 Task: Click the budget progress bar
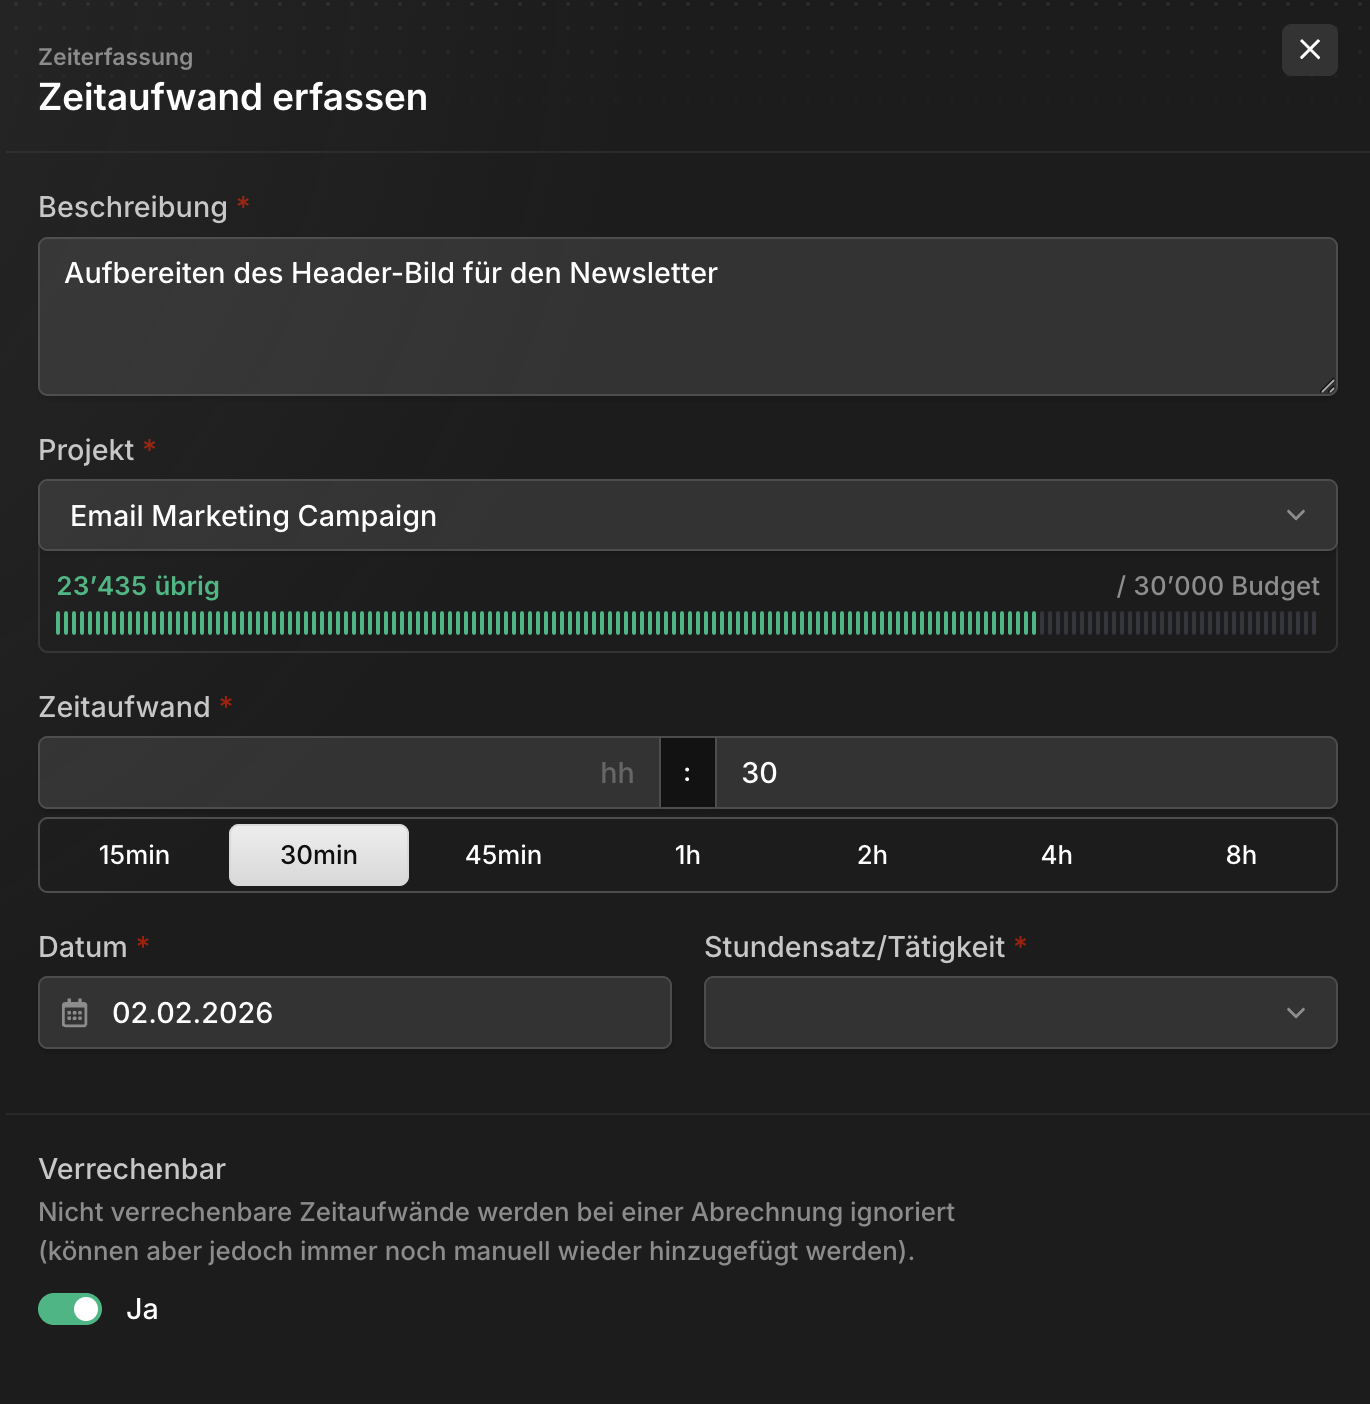point(686,624)
